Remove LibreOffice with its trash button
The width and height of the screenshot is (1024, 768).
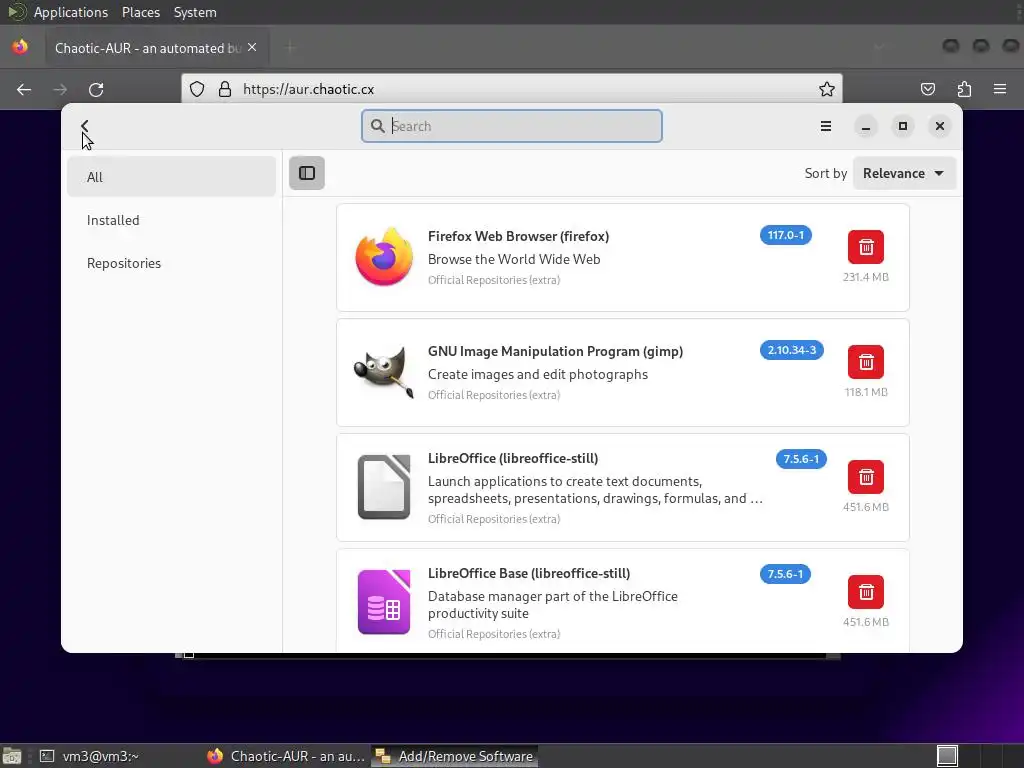point(866,477)
